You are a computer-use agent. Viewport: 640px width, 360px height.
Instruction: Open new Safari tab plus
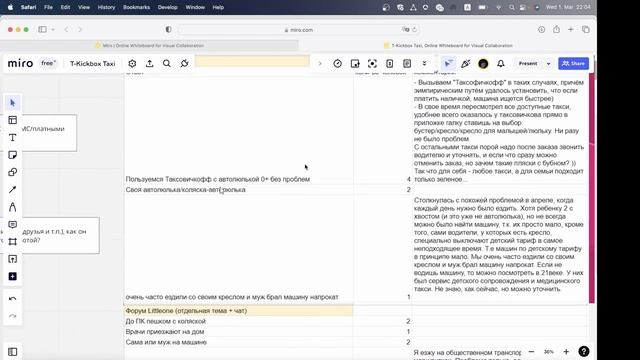point(571,29)
